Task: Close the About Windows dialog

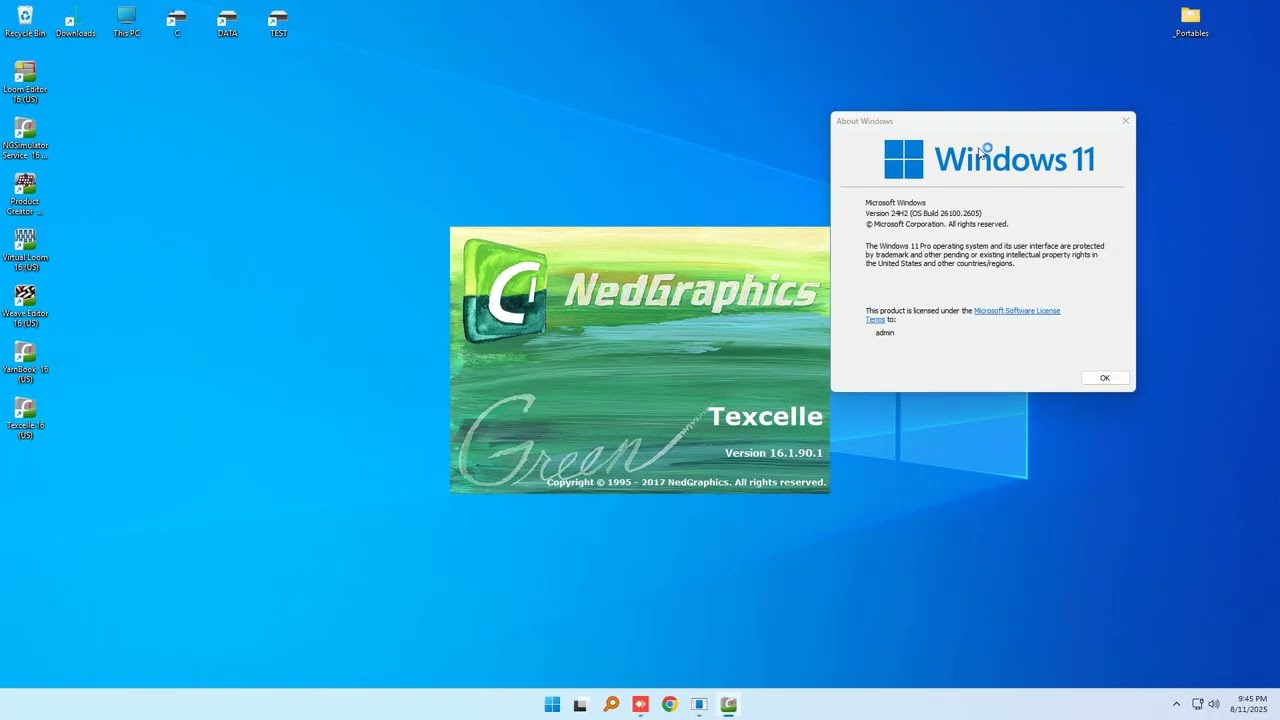Action: pyautogui.click(x=1125, y=121)
